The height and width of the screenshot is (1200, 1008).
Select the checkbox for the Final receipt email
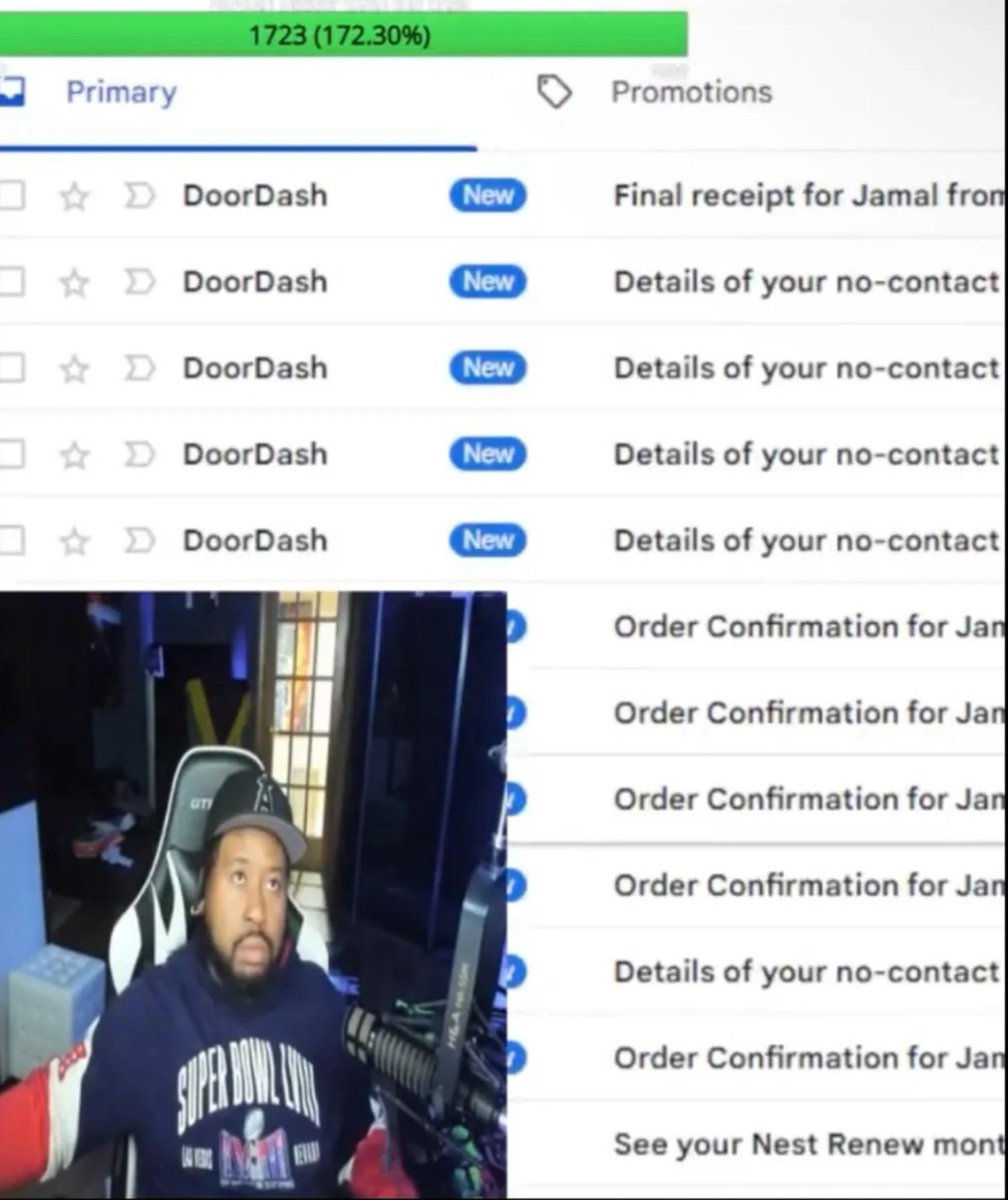(11, 196)
